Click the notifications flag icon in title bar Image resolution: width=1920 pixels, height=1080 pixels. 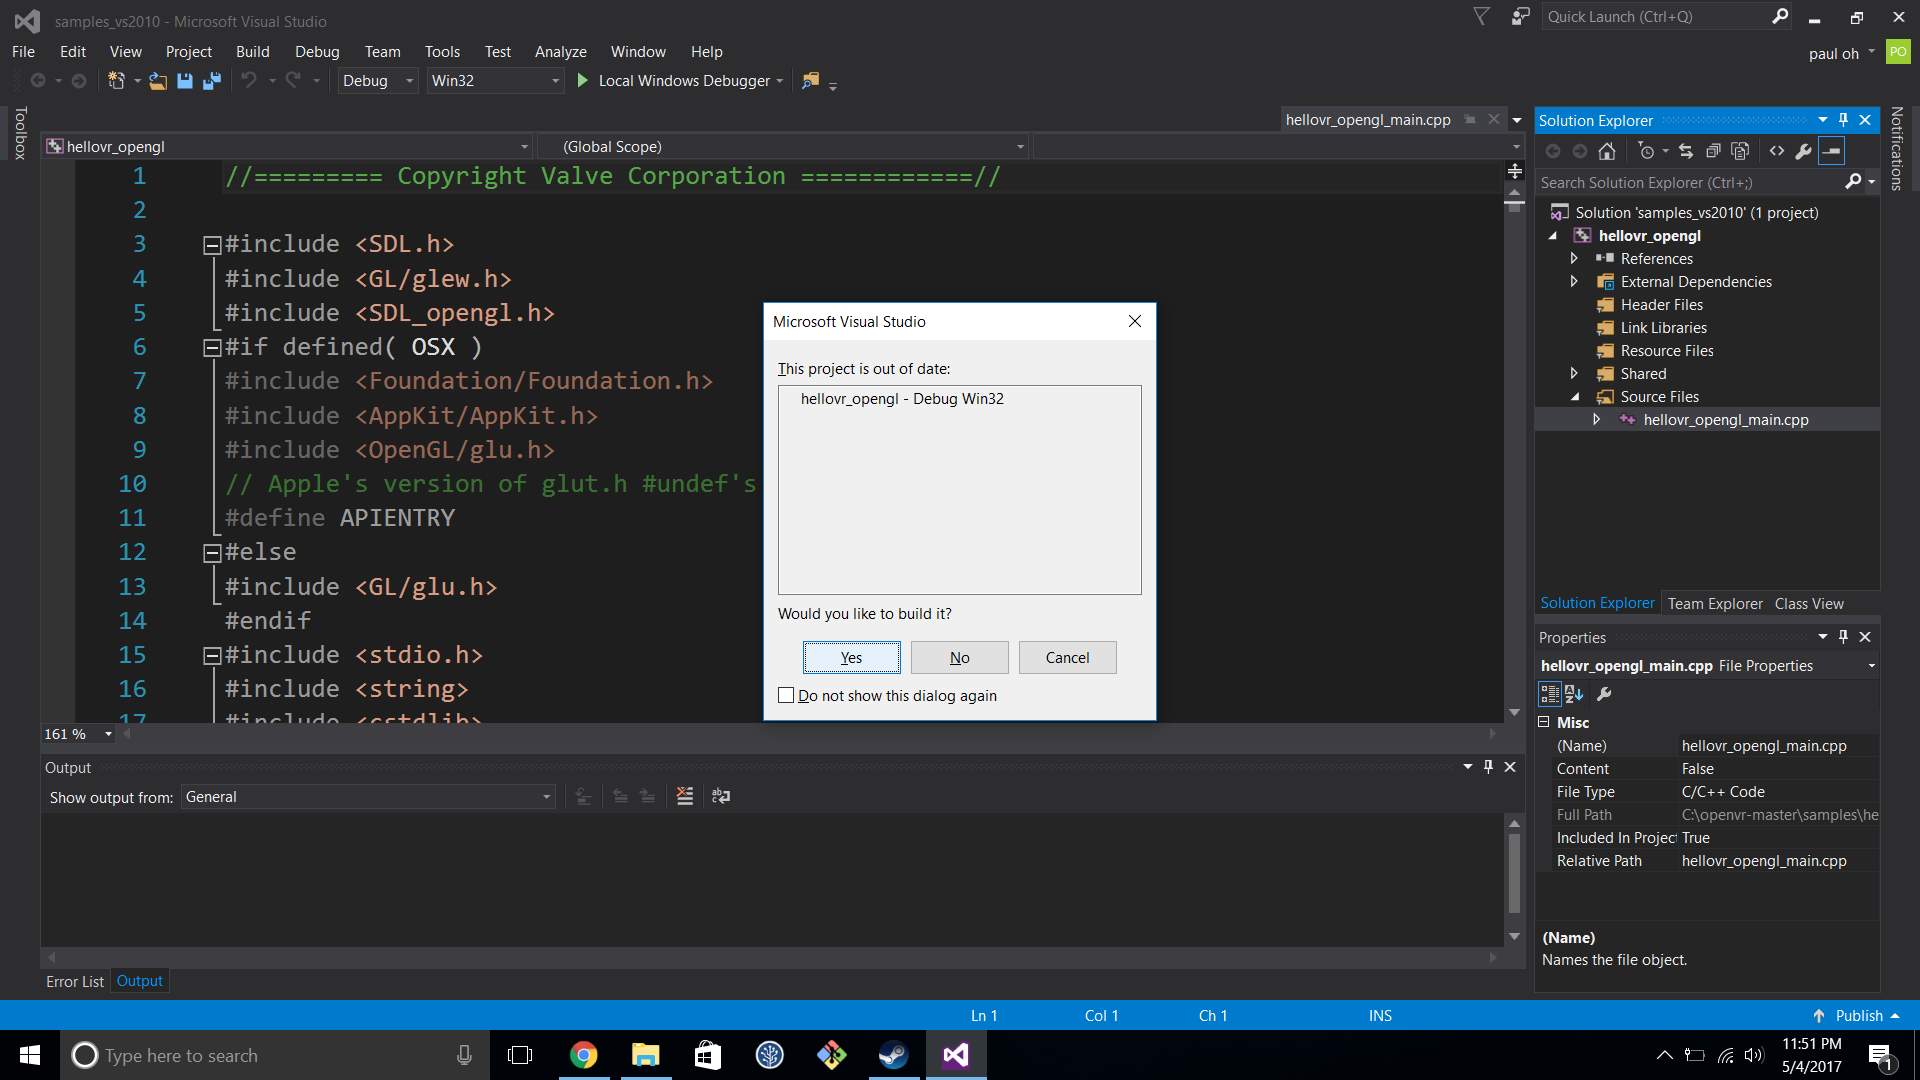[x=1482, y=17]
